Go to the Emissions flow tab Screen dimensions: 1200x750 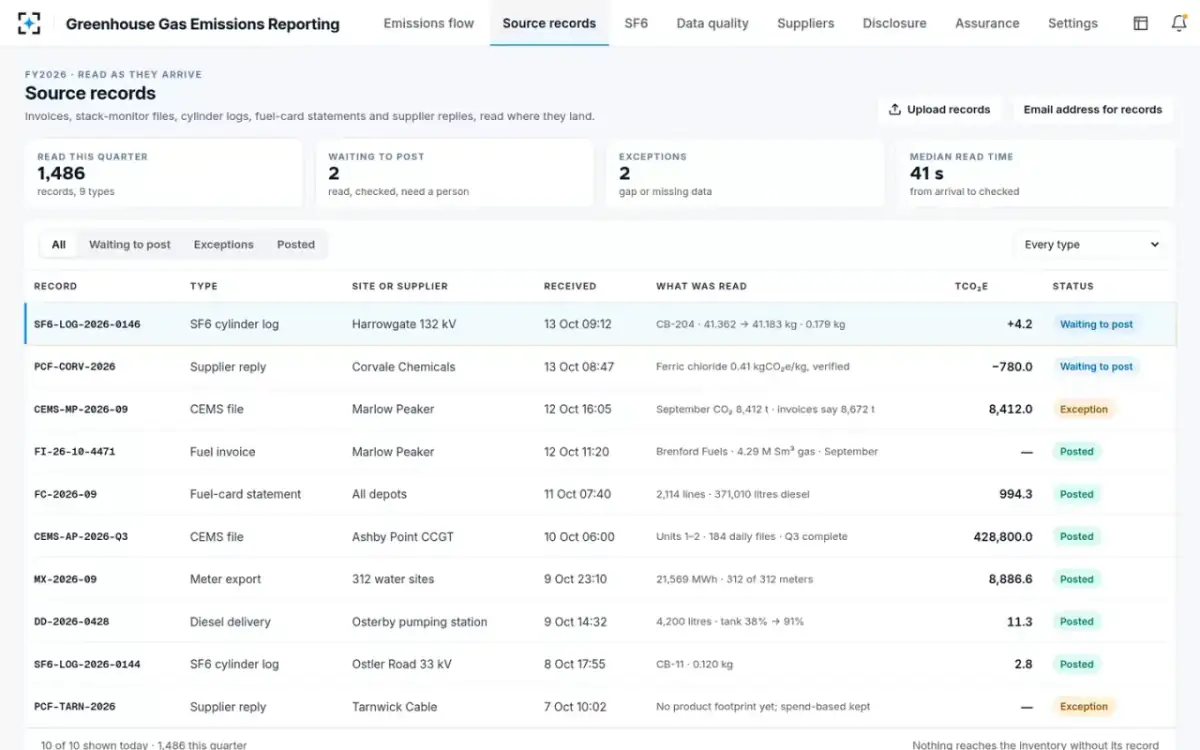429,23
